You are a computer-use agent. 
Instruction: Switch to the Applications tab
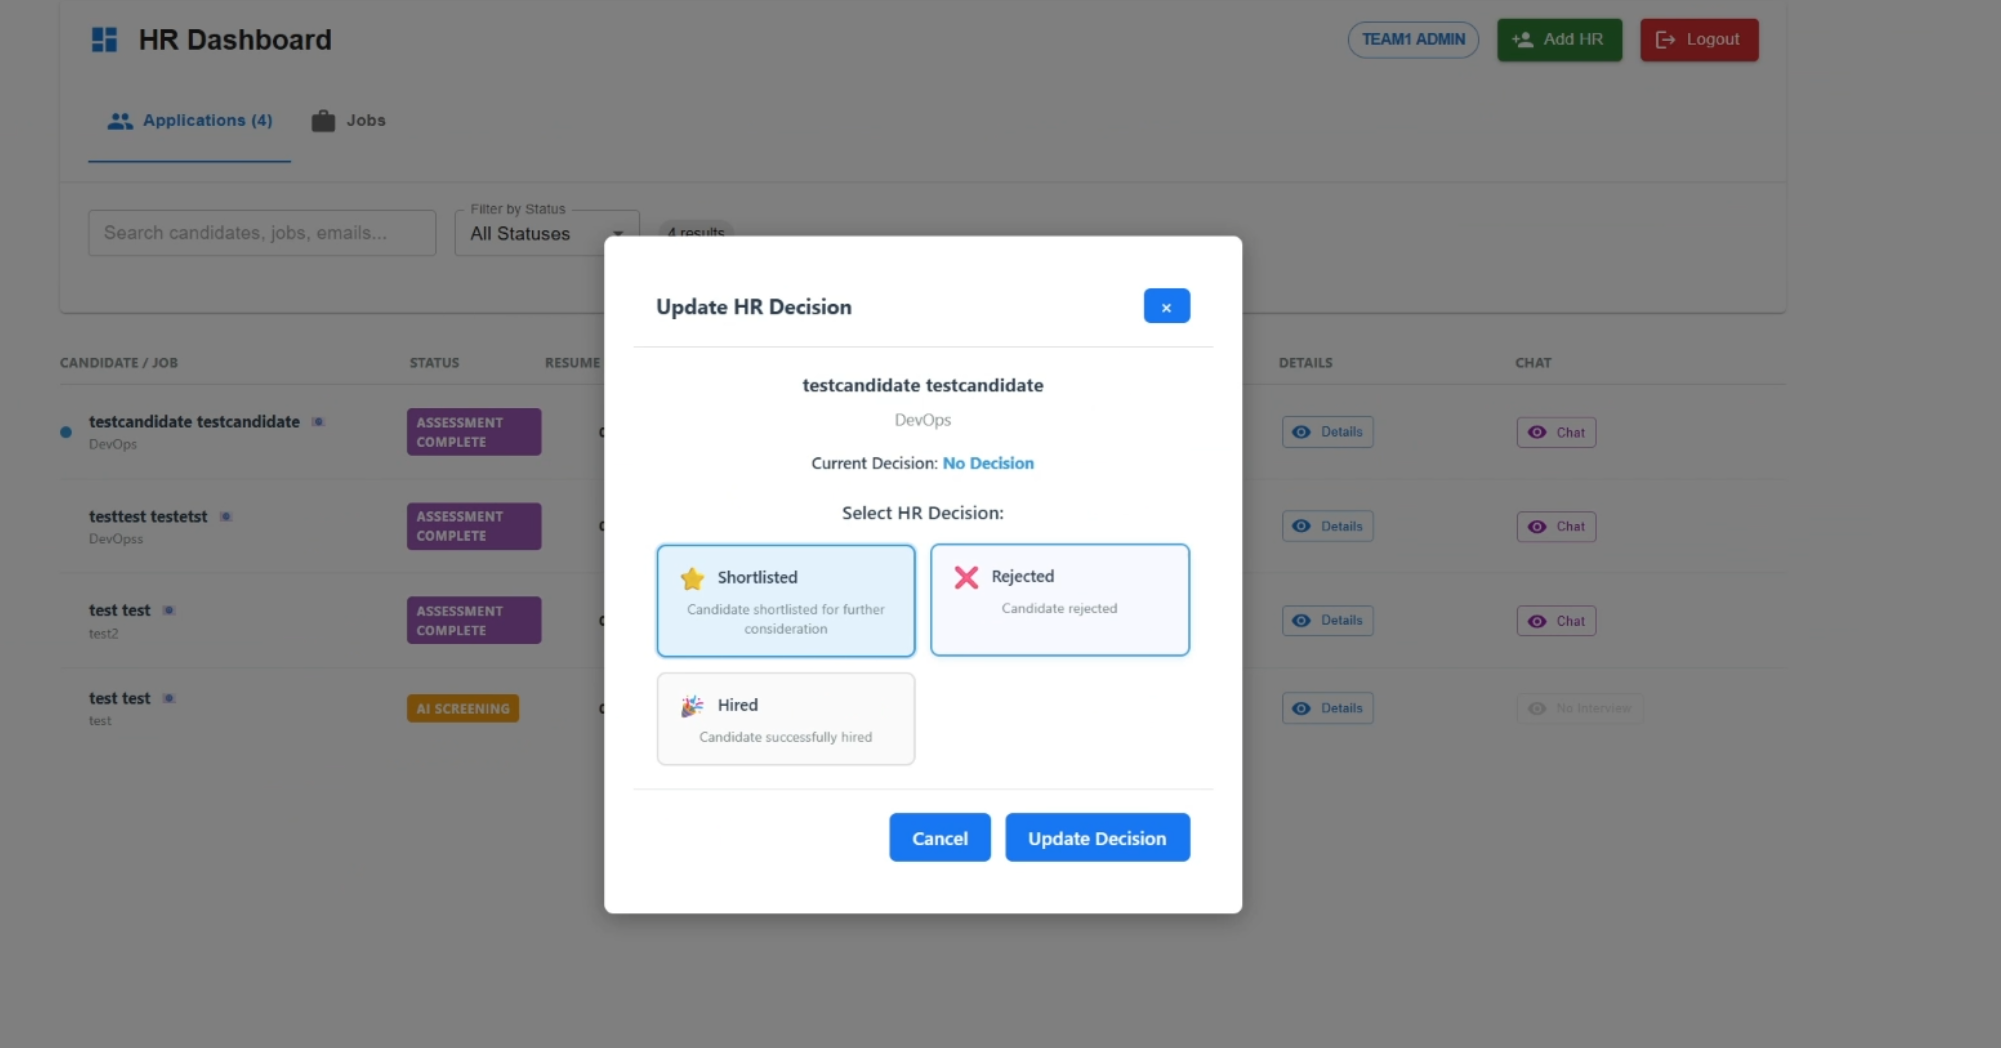189,120
